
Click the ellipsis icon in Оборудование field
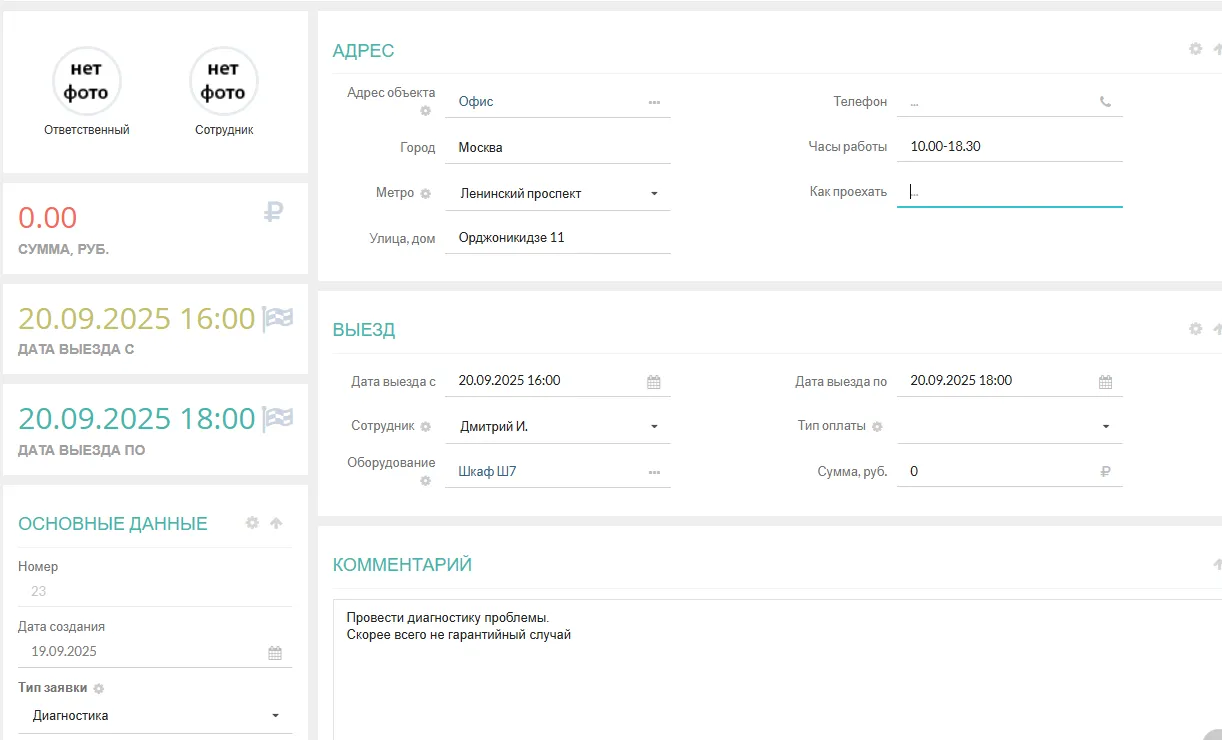pos(654,472)
